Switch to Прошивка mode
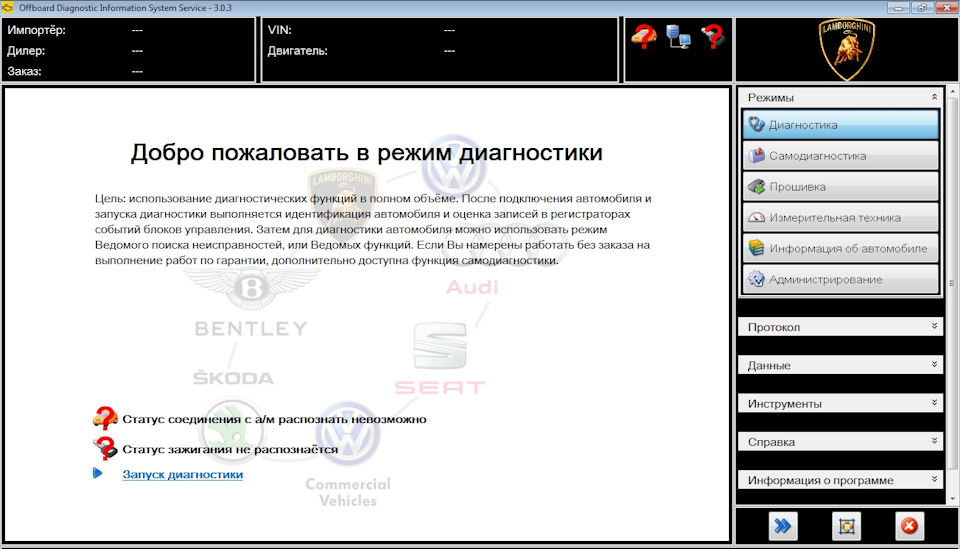This screenshot has width=960, height=549. coord(840,187)
